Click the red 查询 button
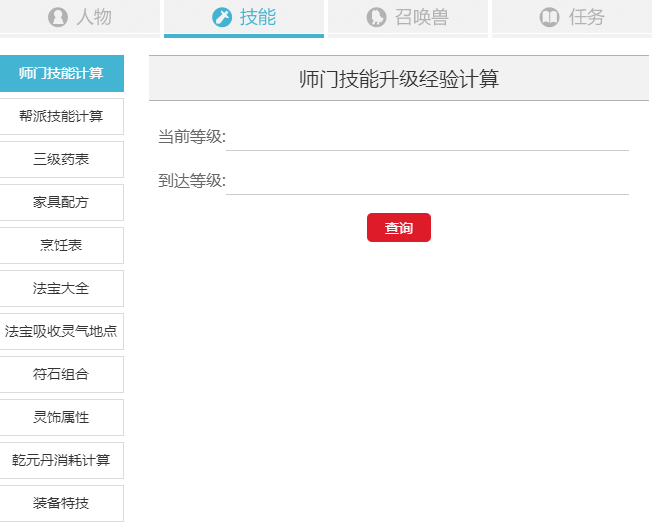Screen dimensions: 653x527 tap(399, 227)
